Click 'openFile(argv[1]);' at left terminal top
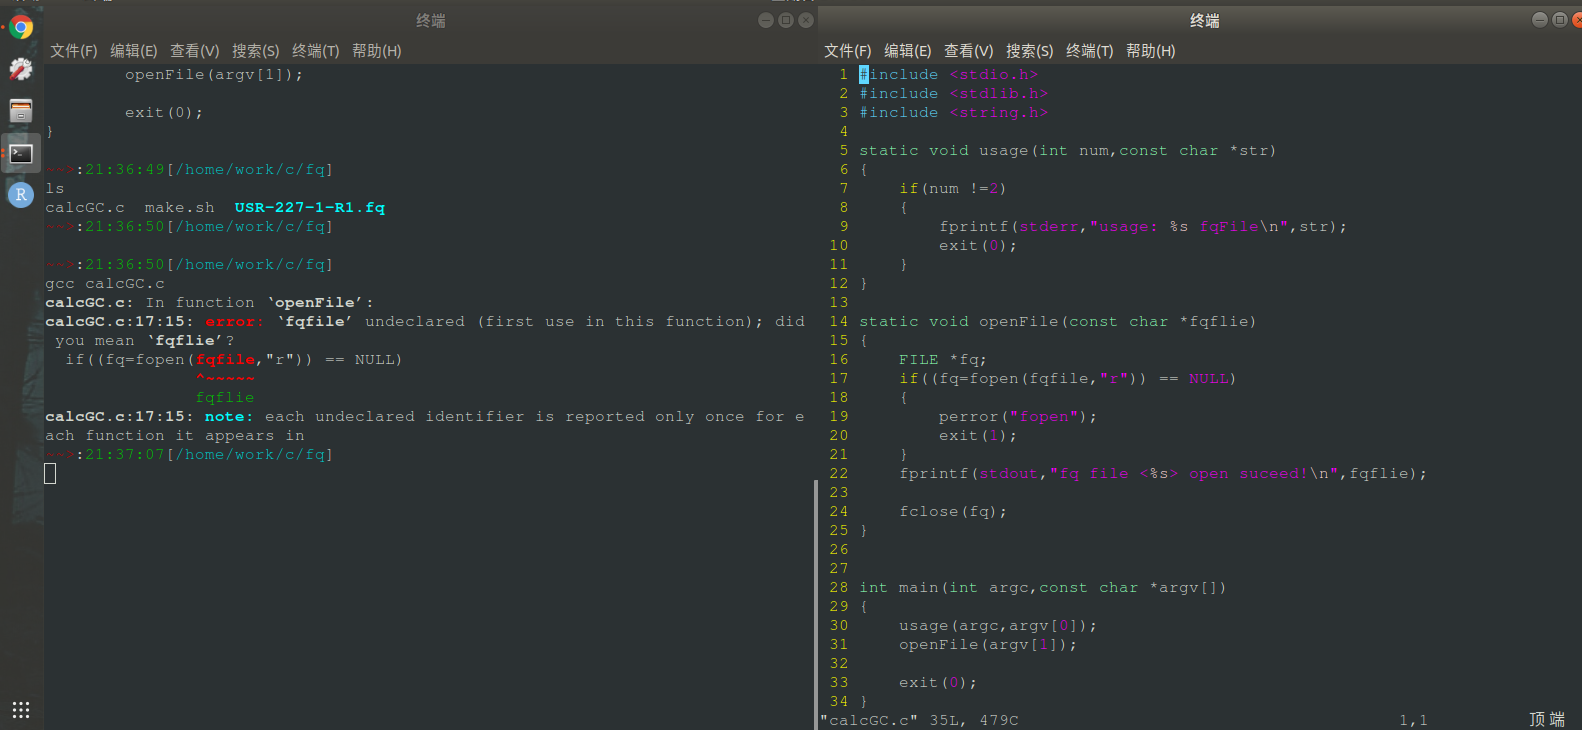 coord(214,74)
